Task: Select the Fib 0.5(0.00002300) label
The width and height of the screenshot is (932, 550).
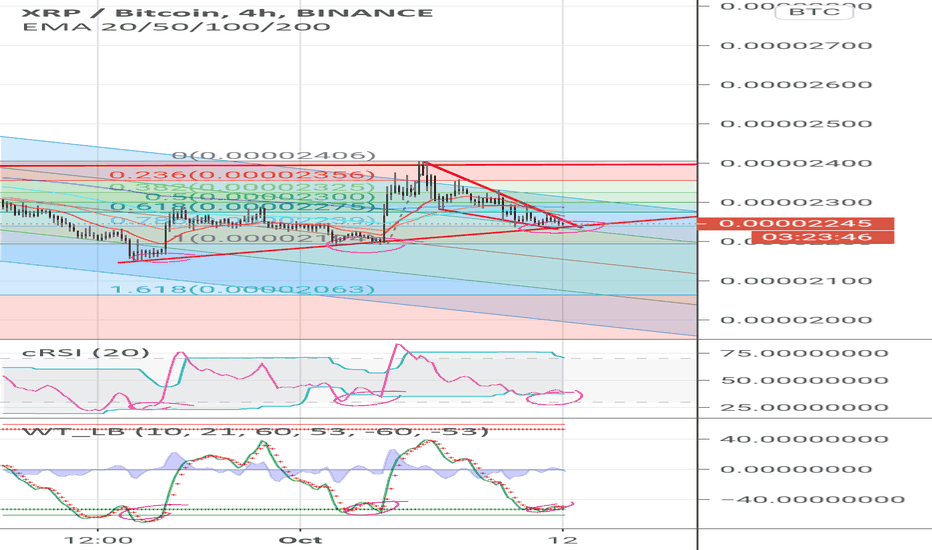Action: (260, 196)
